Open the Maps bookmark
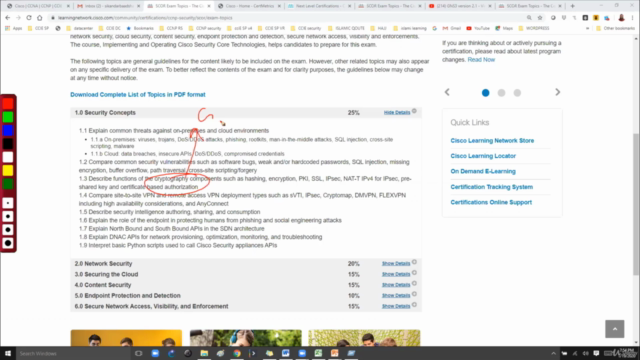The image size is (640, 360). 504,29
